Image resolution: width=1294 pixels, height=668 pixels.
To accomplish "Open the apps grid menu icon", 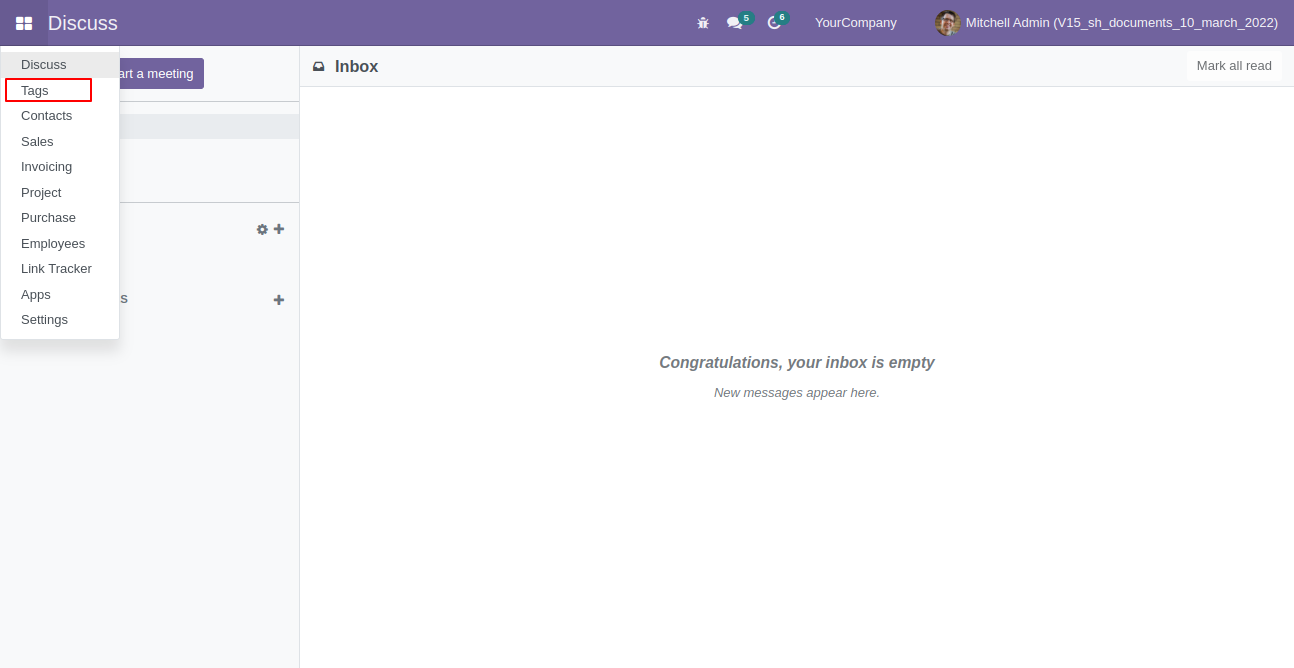I will click(24, 23).
